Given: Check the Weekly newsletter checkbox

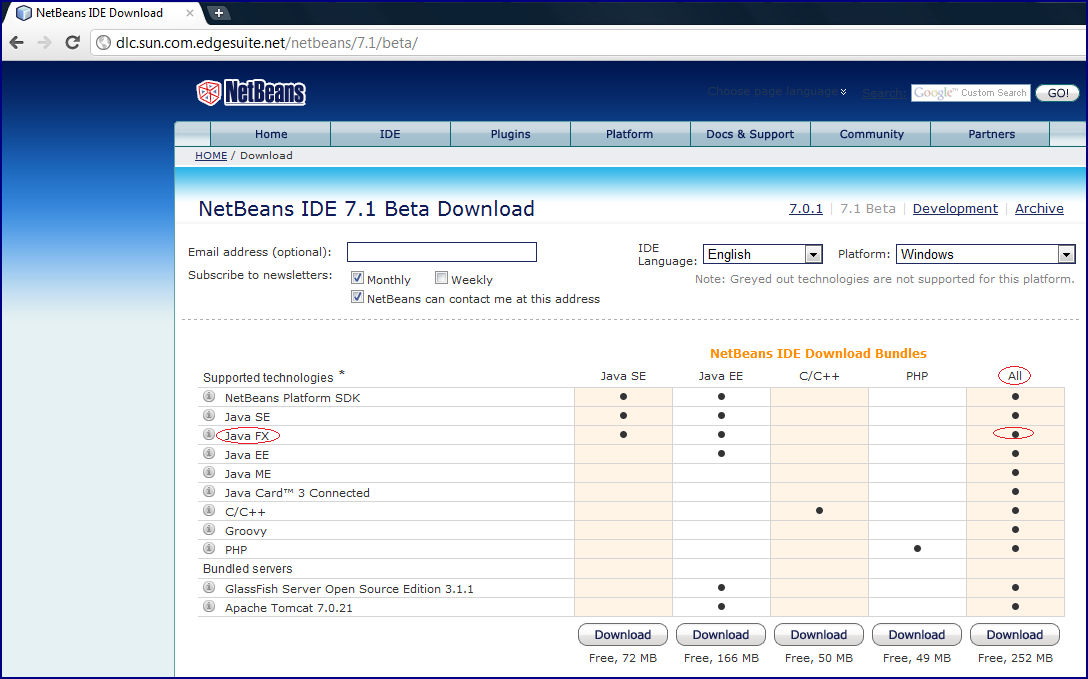Looking at the screenshot, I should coord(441,278).
